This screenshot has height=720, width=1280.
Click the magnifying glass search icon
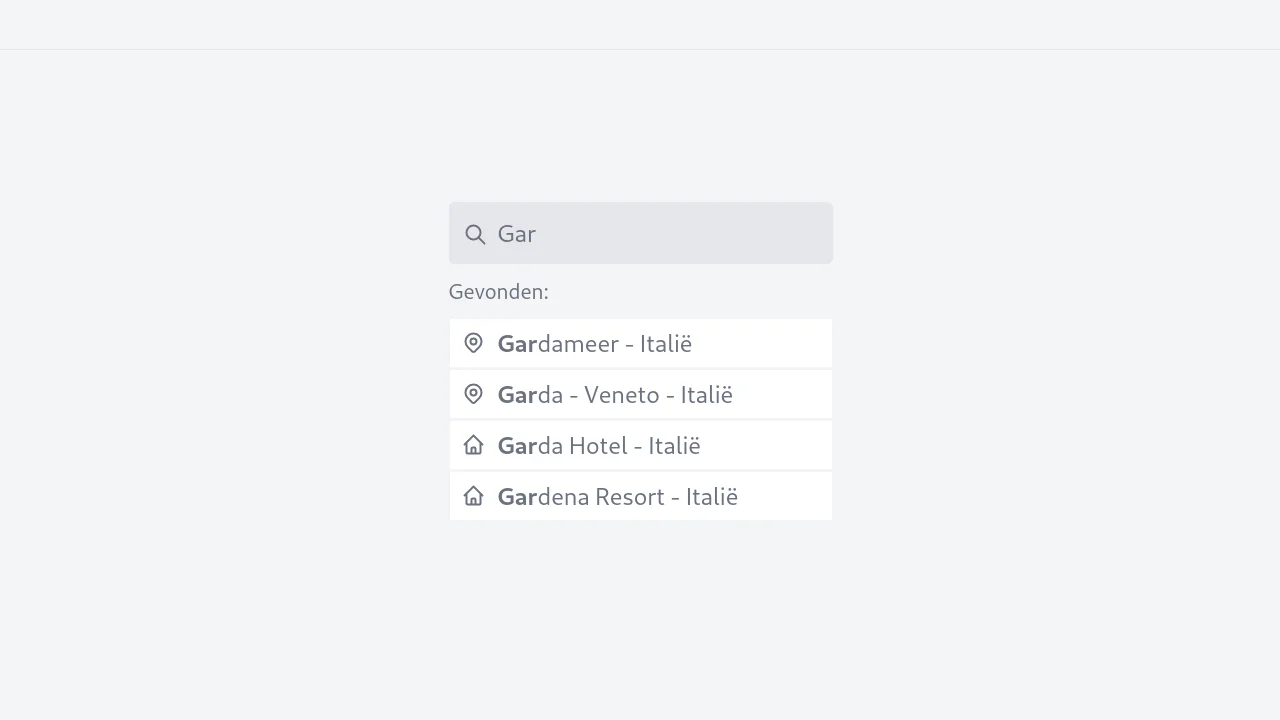475,234
